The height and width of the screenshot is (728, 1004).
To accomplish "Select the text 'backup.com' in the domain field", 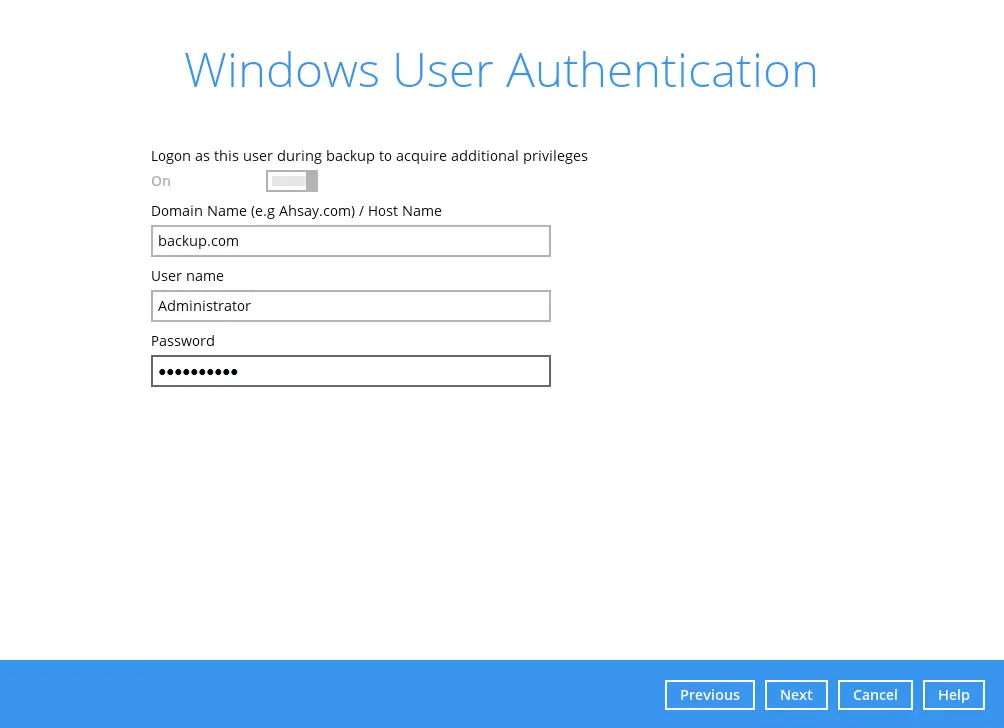I will [x=198, y=240].
